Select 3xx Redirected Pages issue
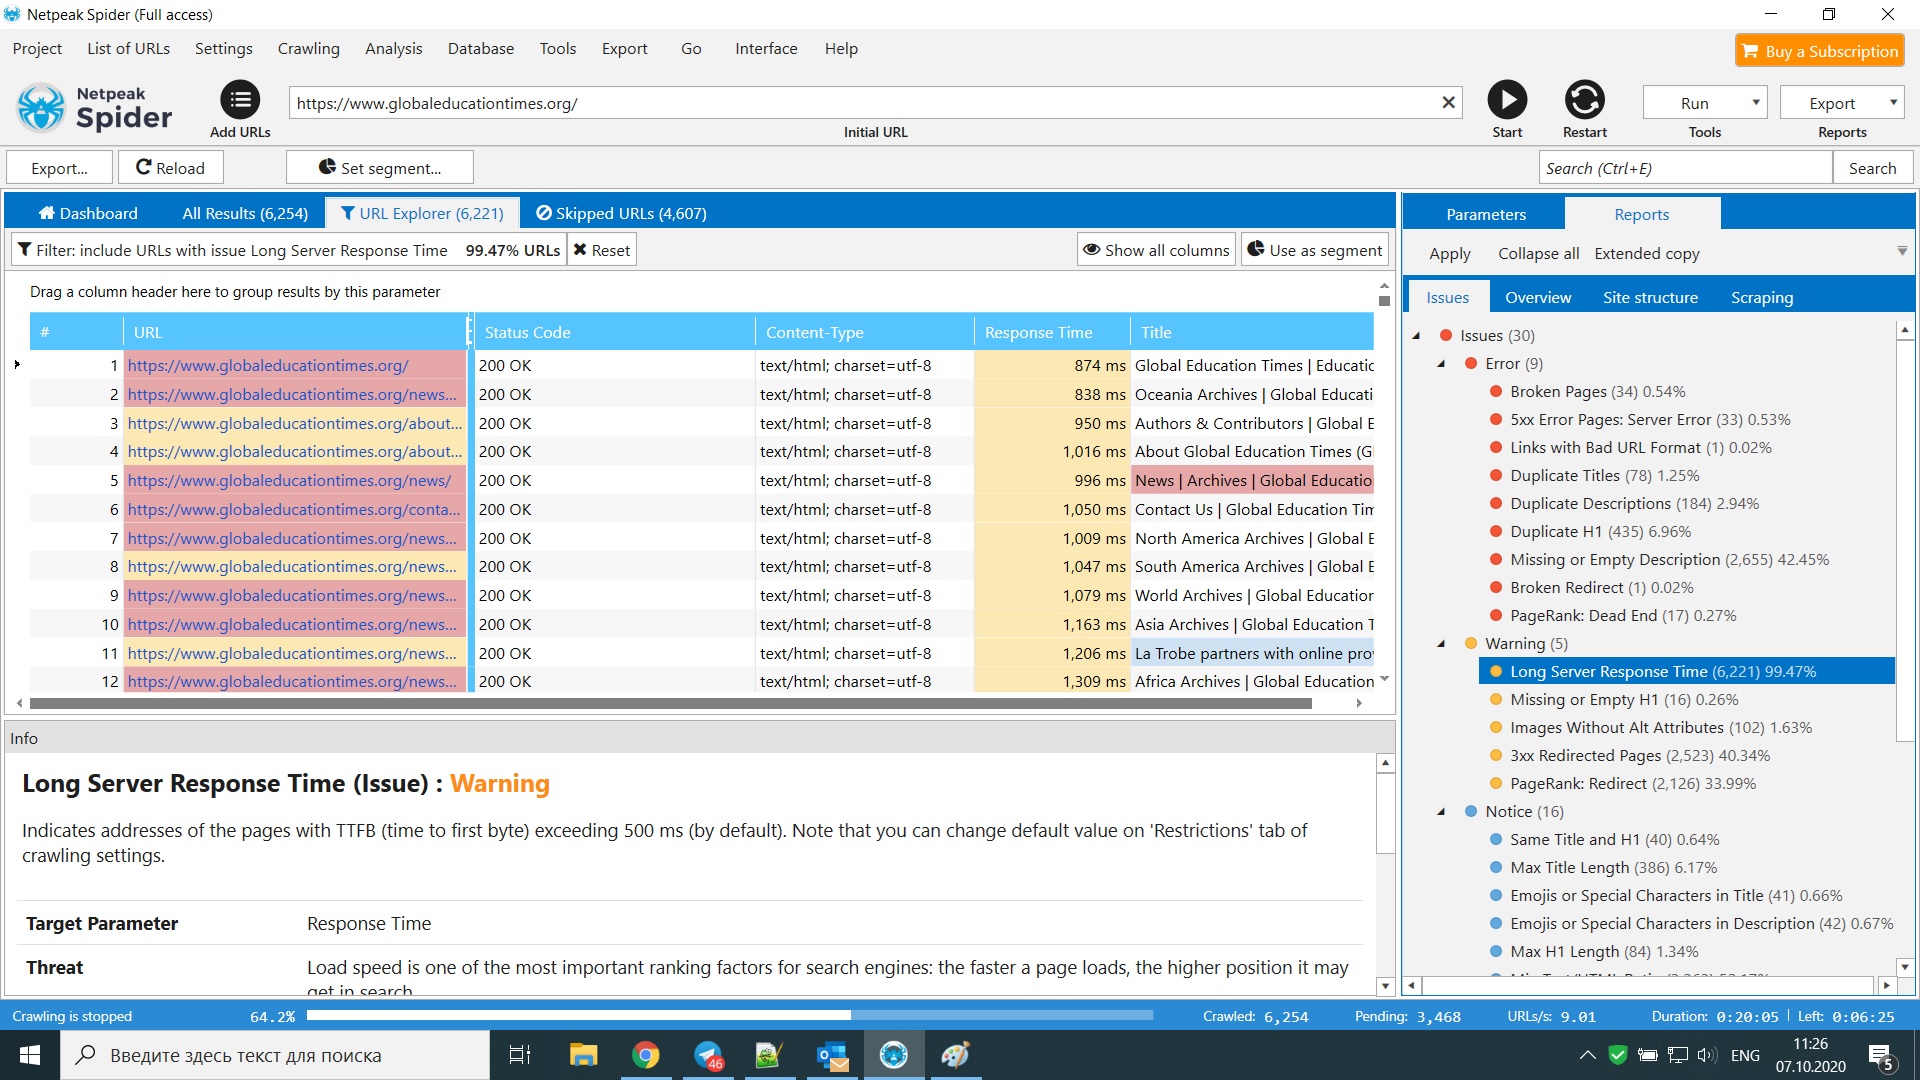1920x1080 pixels. [1639, 755]
